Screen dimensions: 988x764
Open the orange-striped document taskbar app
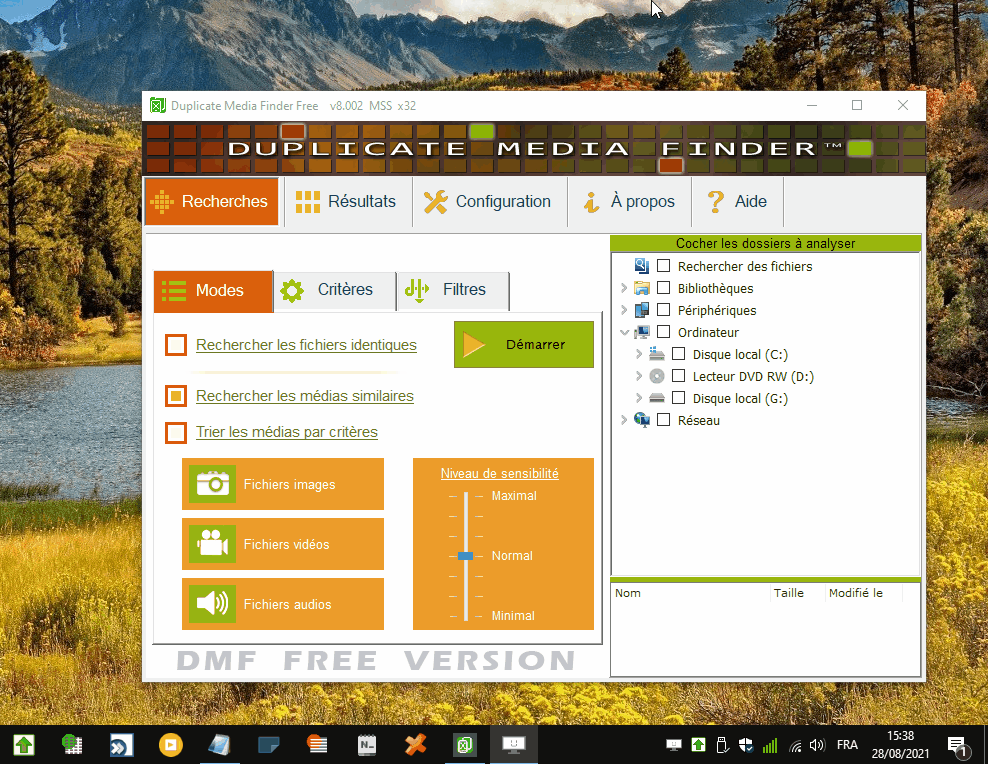click(317, 745)
